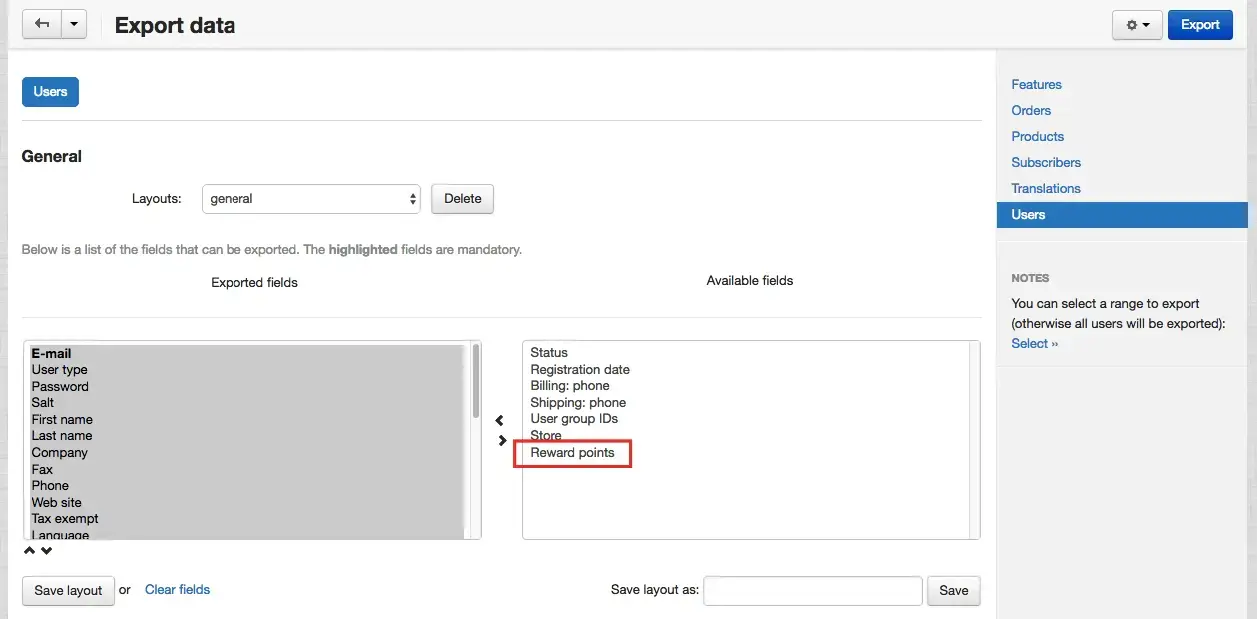The width and height of the screenshot is (1257, 619).
Task: Focus the Save layout as input
Action: 812,591
